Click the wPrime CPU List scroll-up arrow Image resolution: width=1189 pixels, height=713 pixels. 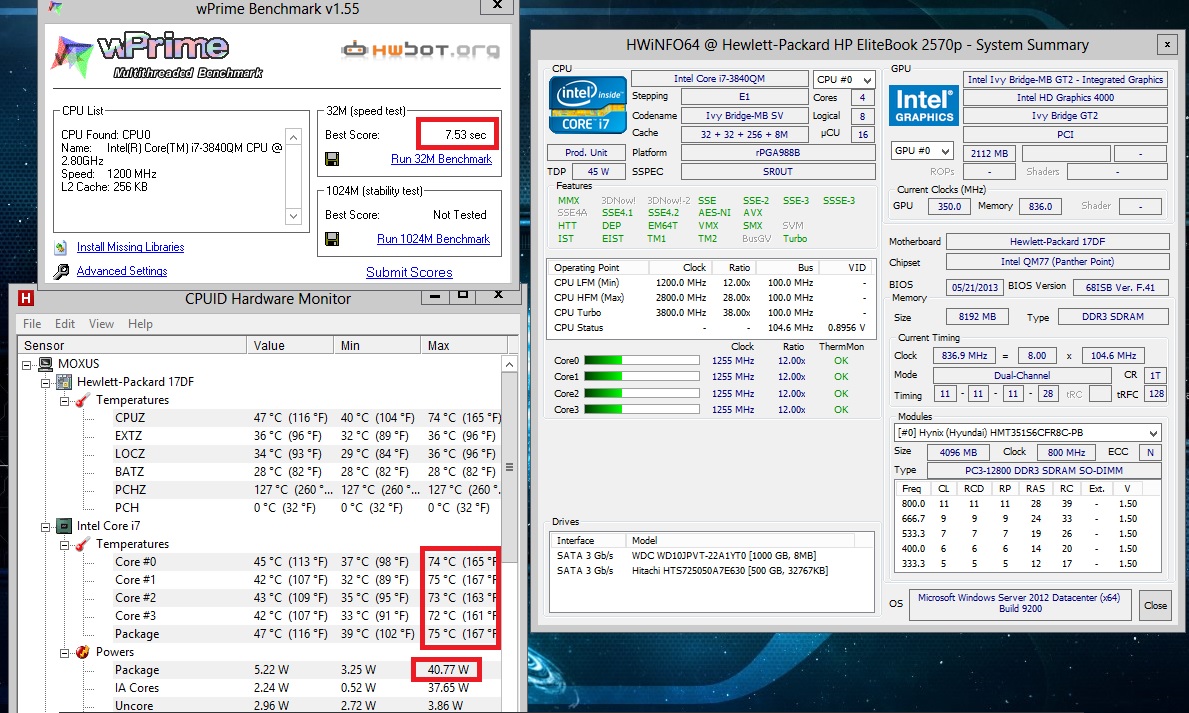293,137
